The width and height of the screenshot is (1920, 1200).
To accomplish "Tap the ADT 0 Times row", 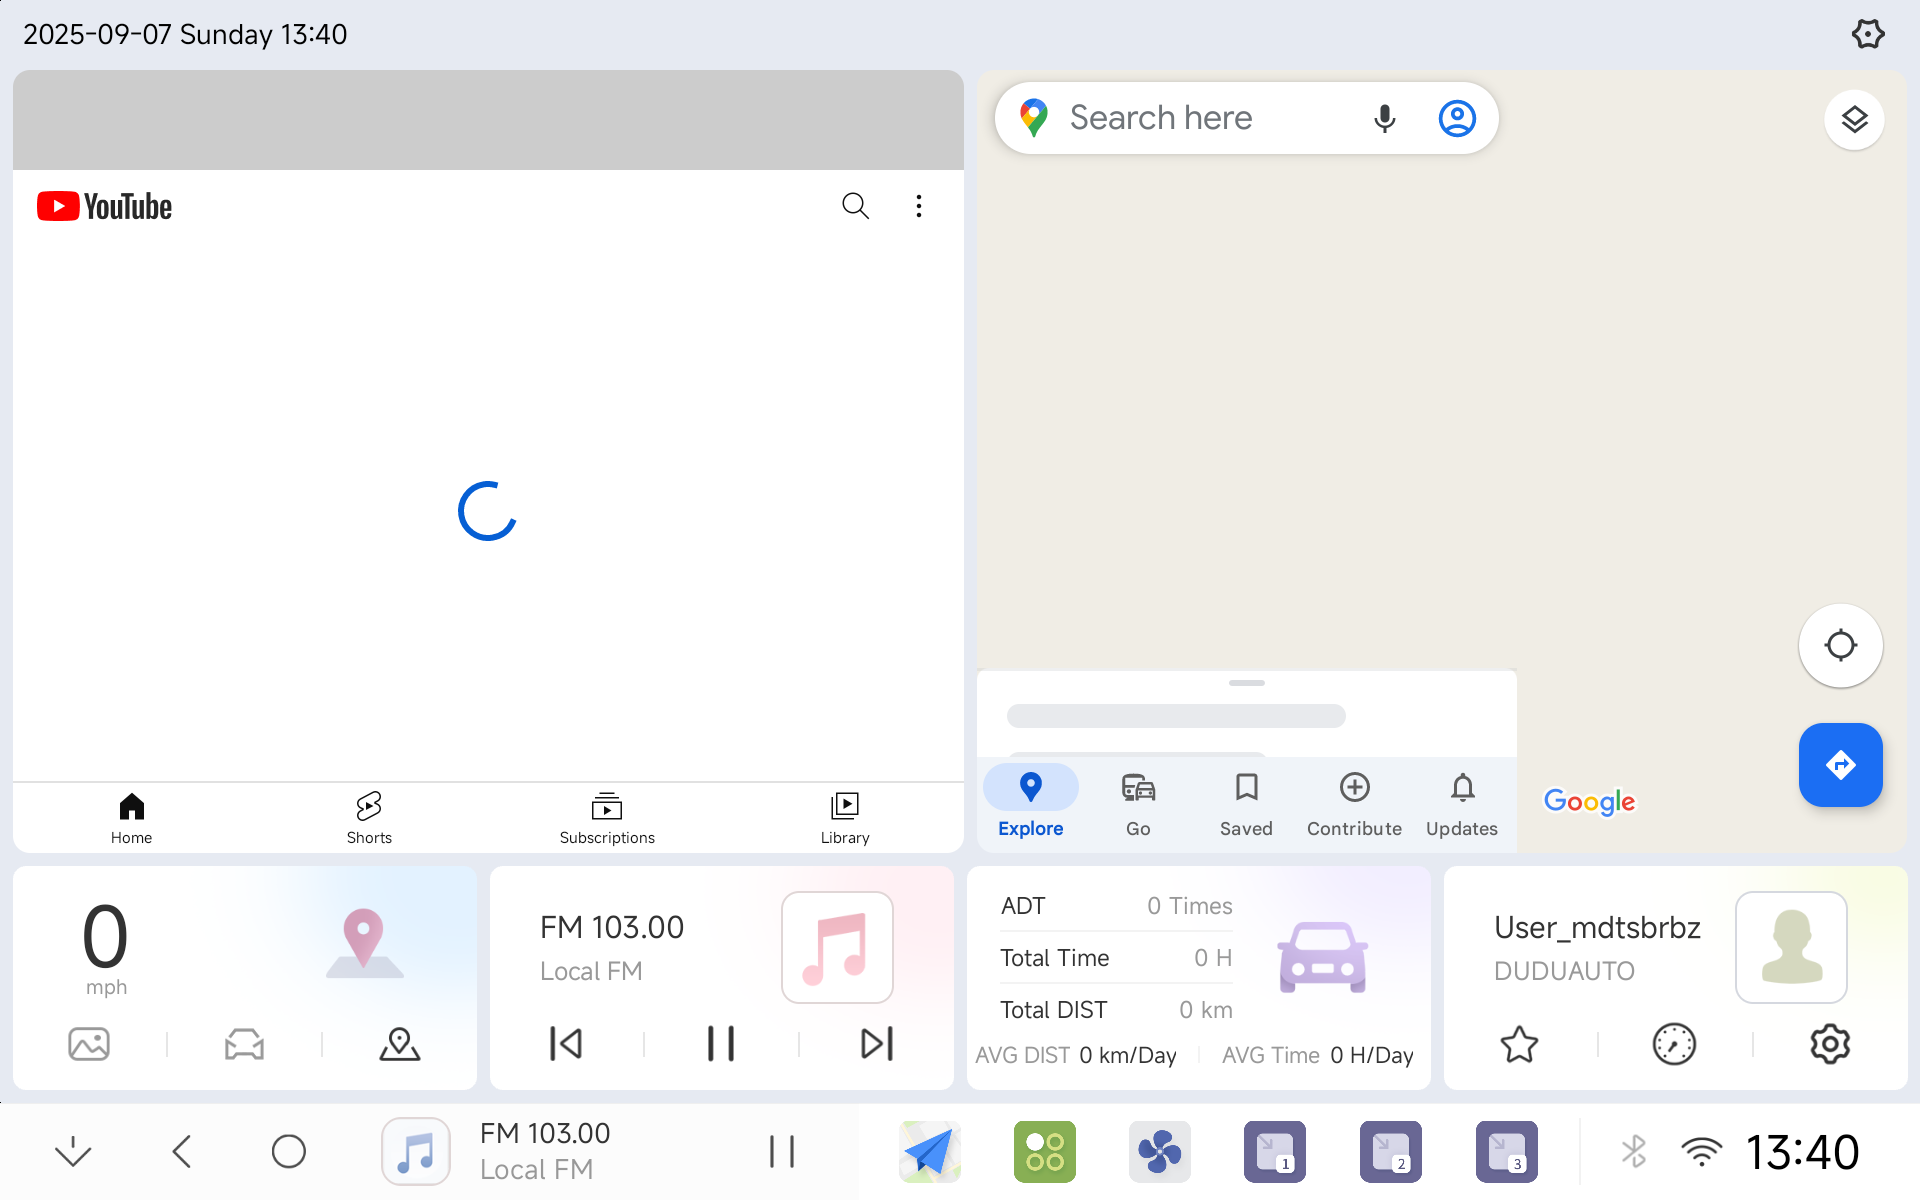I will (1116, 906).
